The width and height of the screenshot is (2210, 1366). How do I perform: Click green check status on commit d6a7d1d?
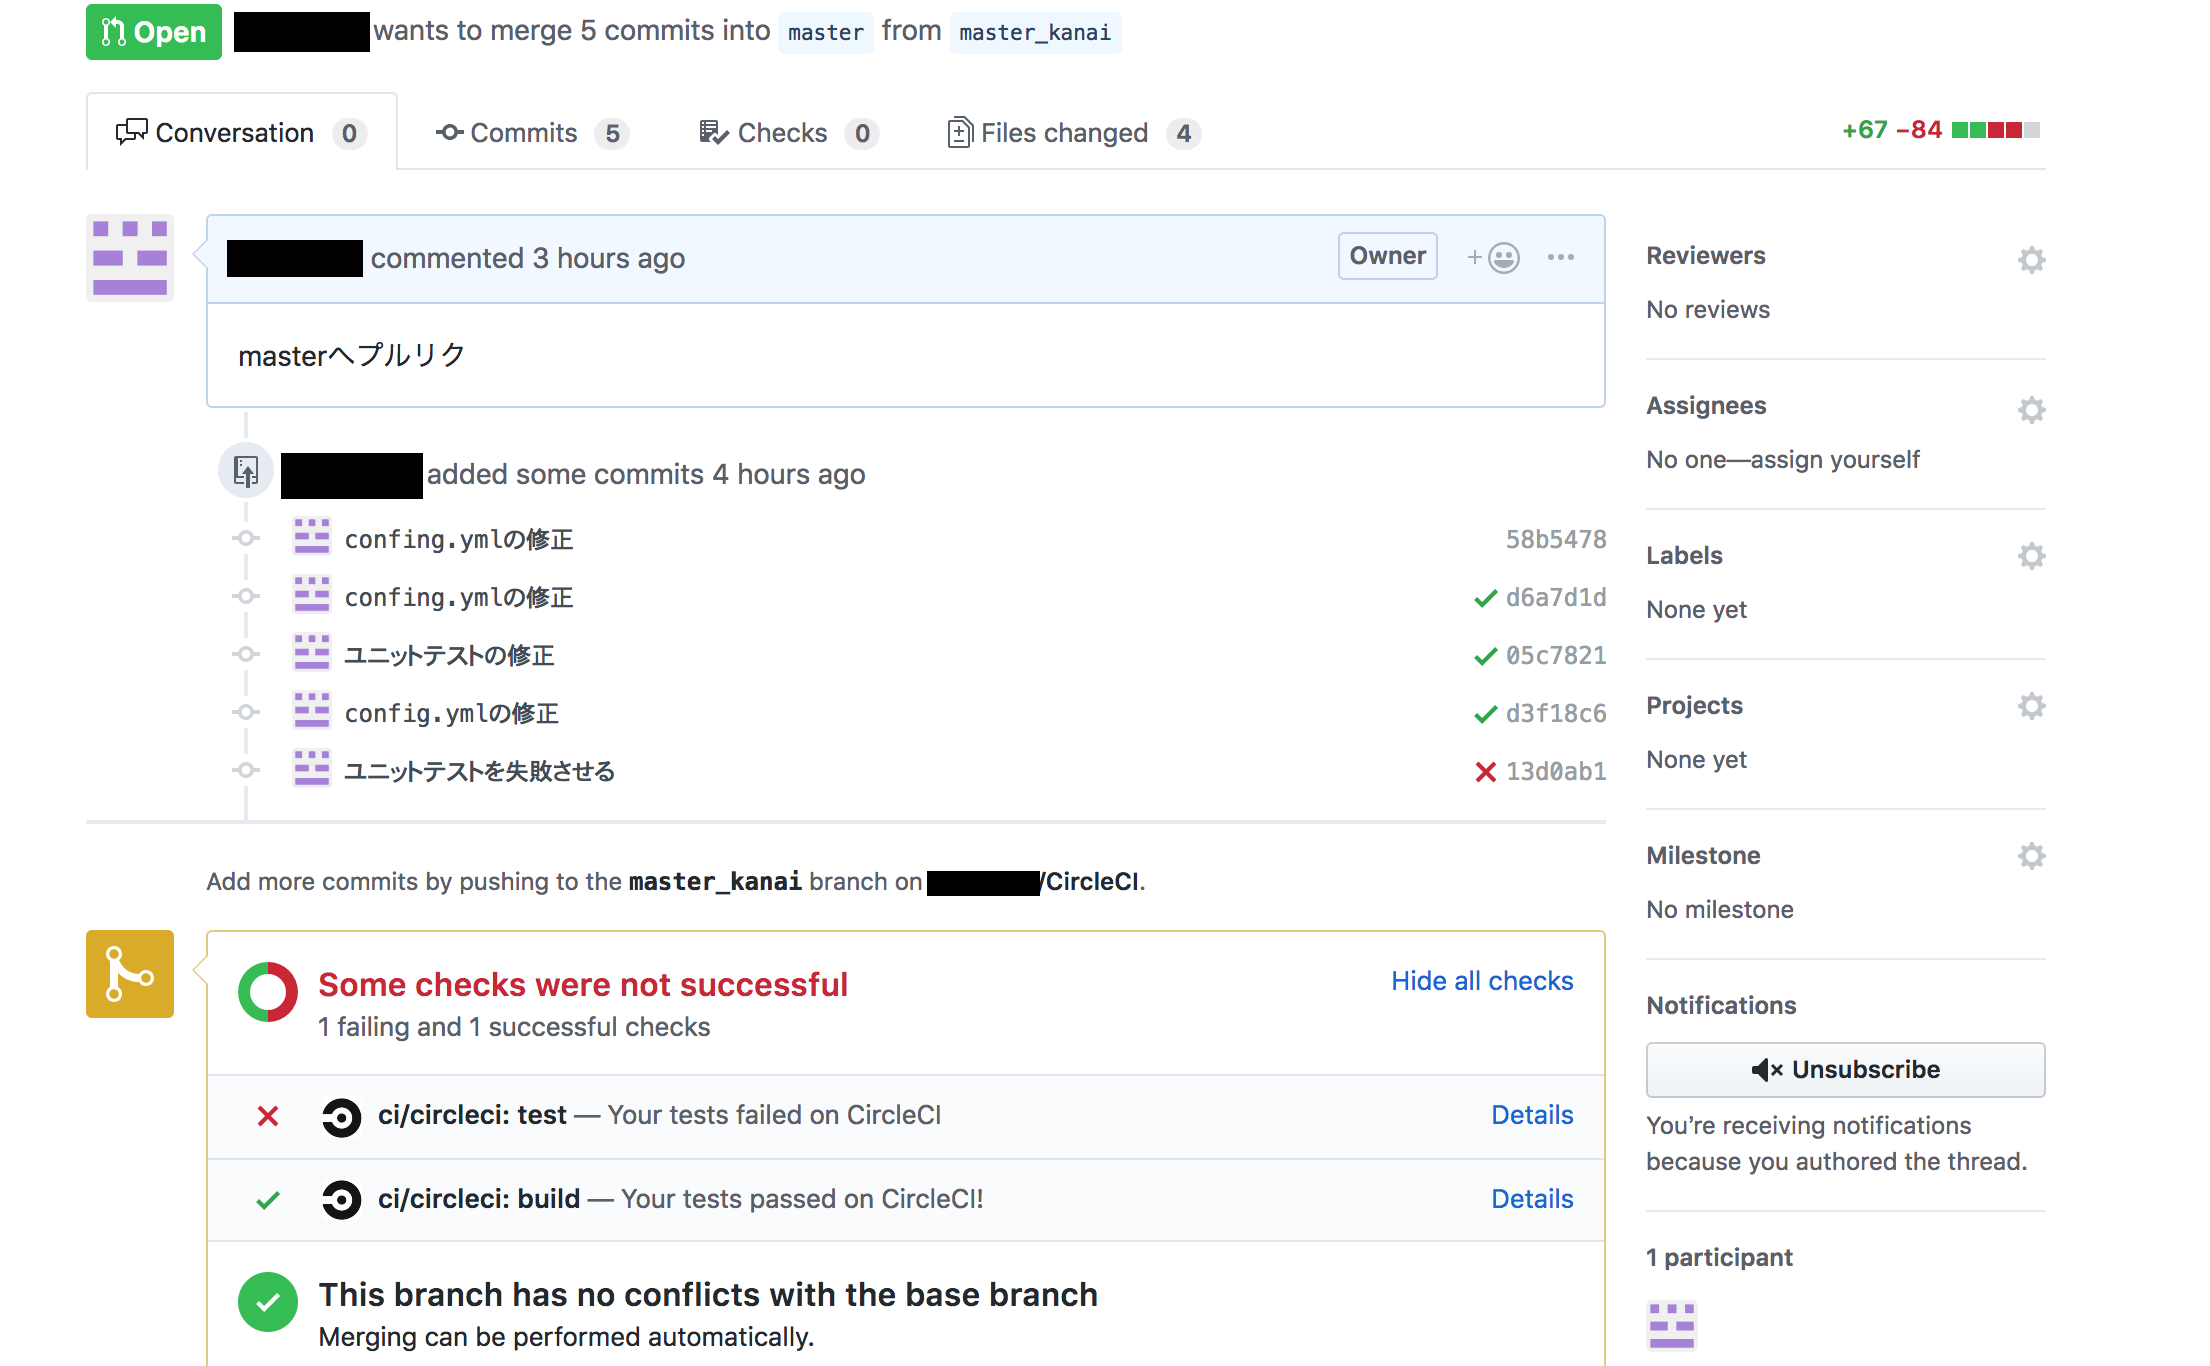click(x=1485, y=598)
